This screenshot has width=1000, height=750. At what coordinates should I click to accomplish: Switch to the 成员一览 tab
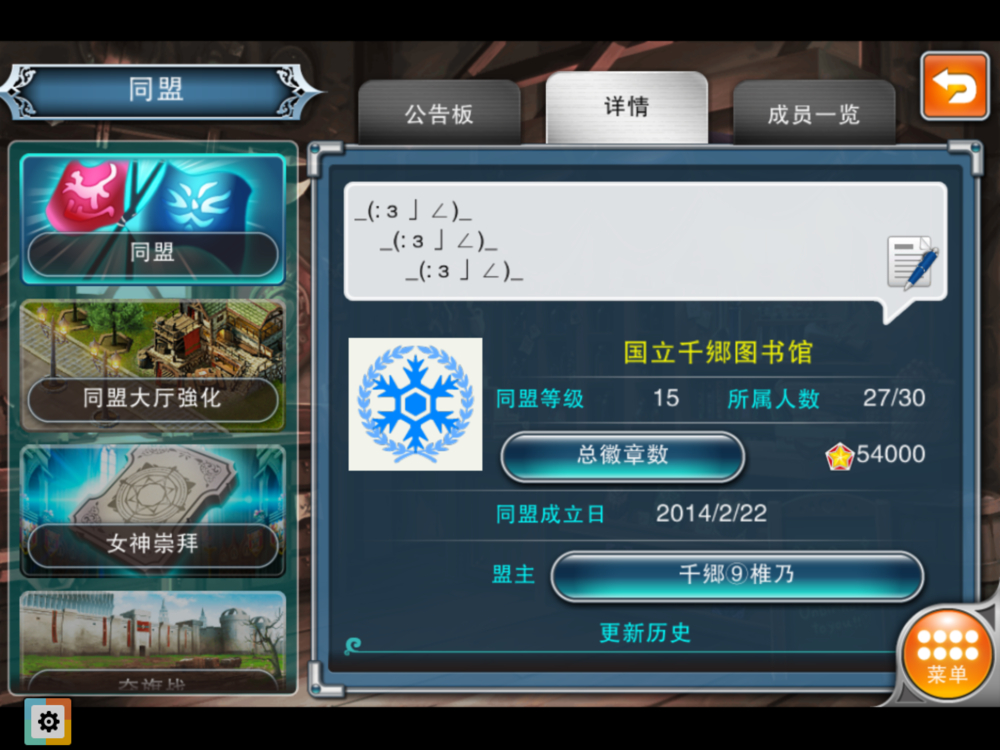(814, 114)
